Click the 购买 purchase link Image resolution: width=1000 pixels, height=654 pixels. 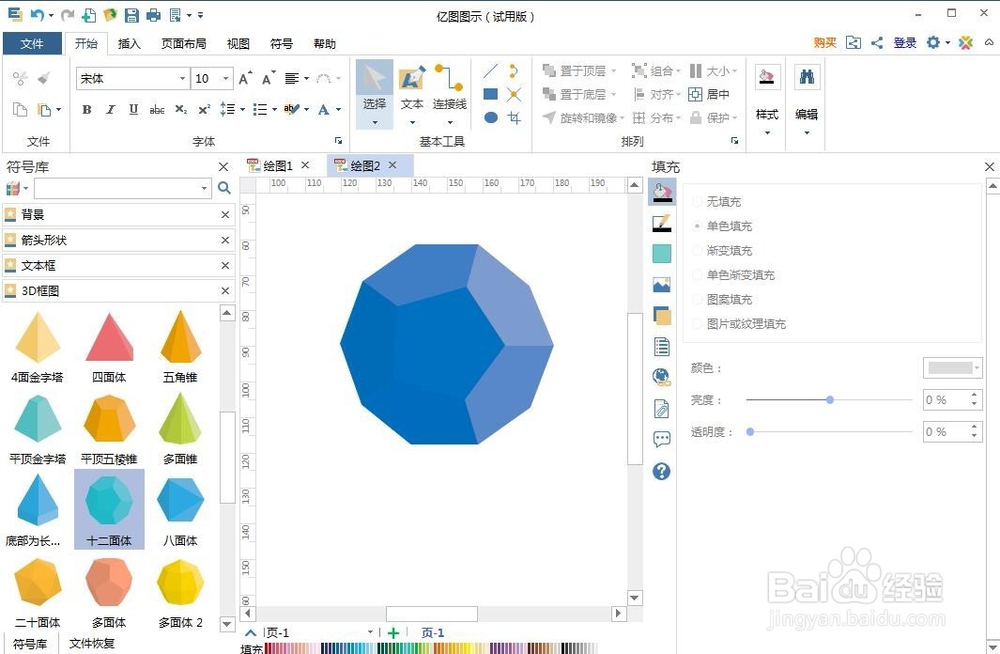pos(825,43)
